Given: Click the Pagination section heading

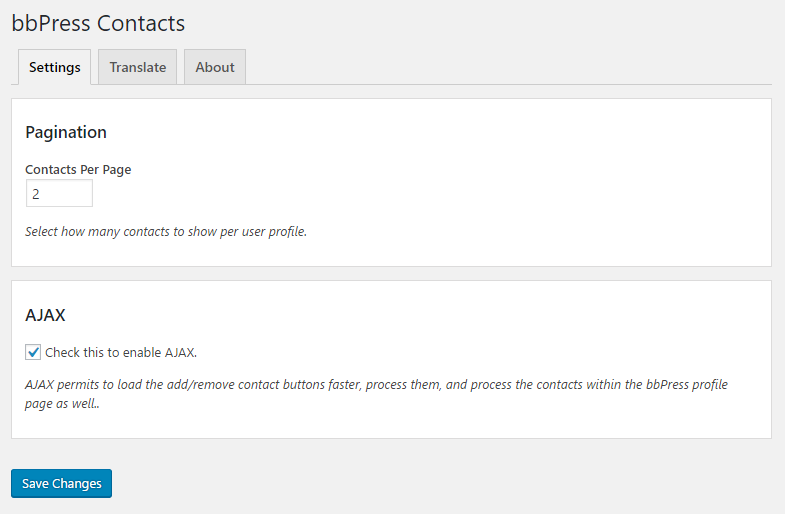Looking at the screenshot, I should coord(66,132).
